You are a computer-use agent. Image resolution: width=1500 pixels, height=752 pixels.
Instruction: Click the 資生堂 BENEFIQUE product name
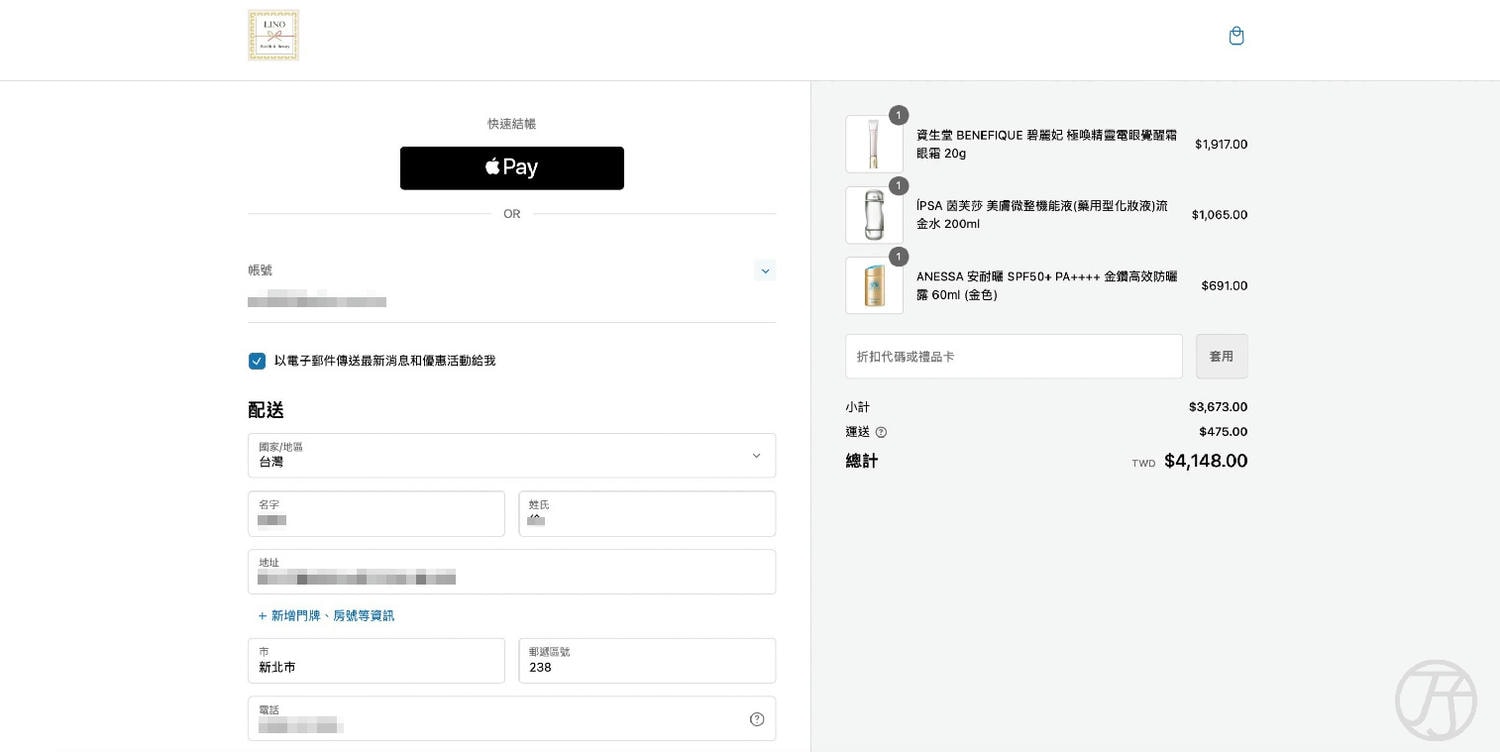(1047, 144)
